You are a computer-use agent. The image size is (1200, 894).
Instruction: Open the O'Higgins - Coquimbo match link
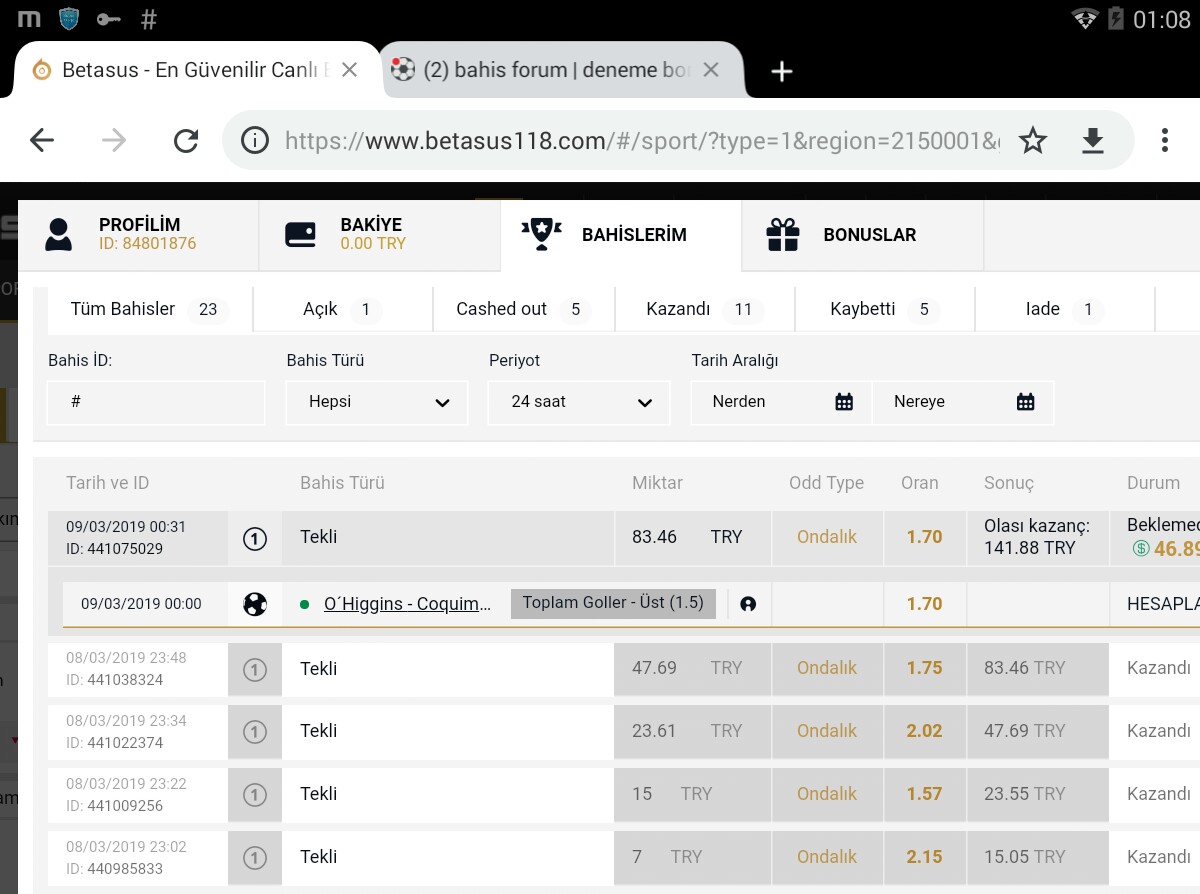pos(408,604)
